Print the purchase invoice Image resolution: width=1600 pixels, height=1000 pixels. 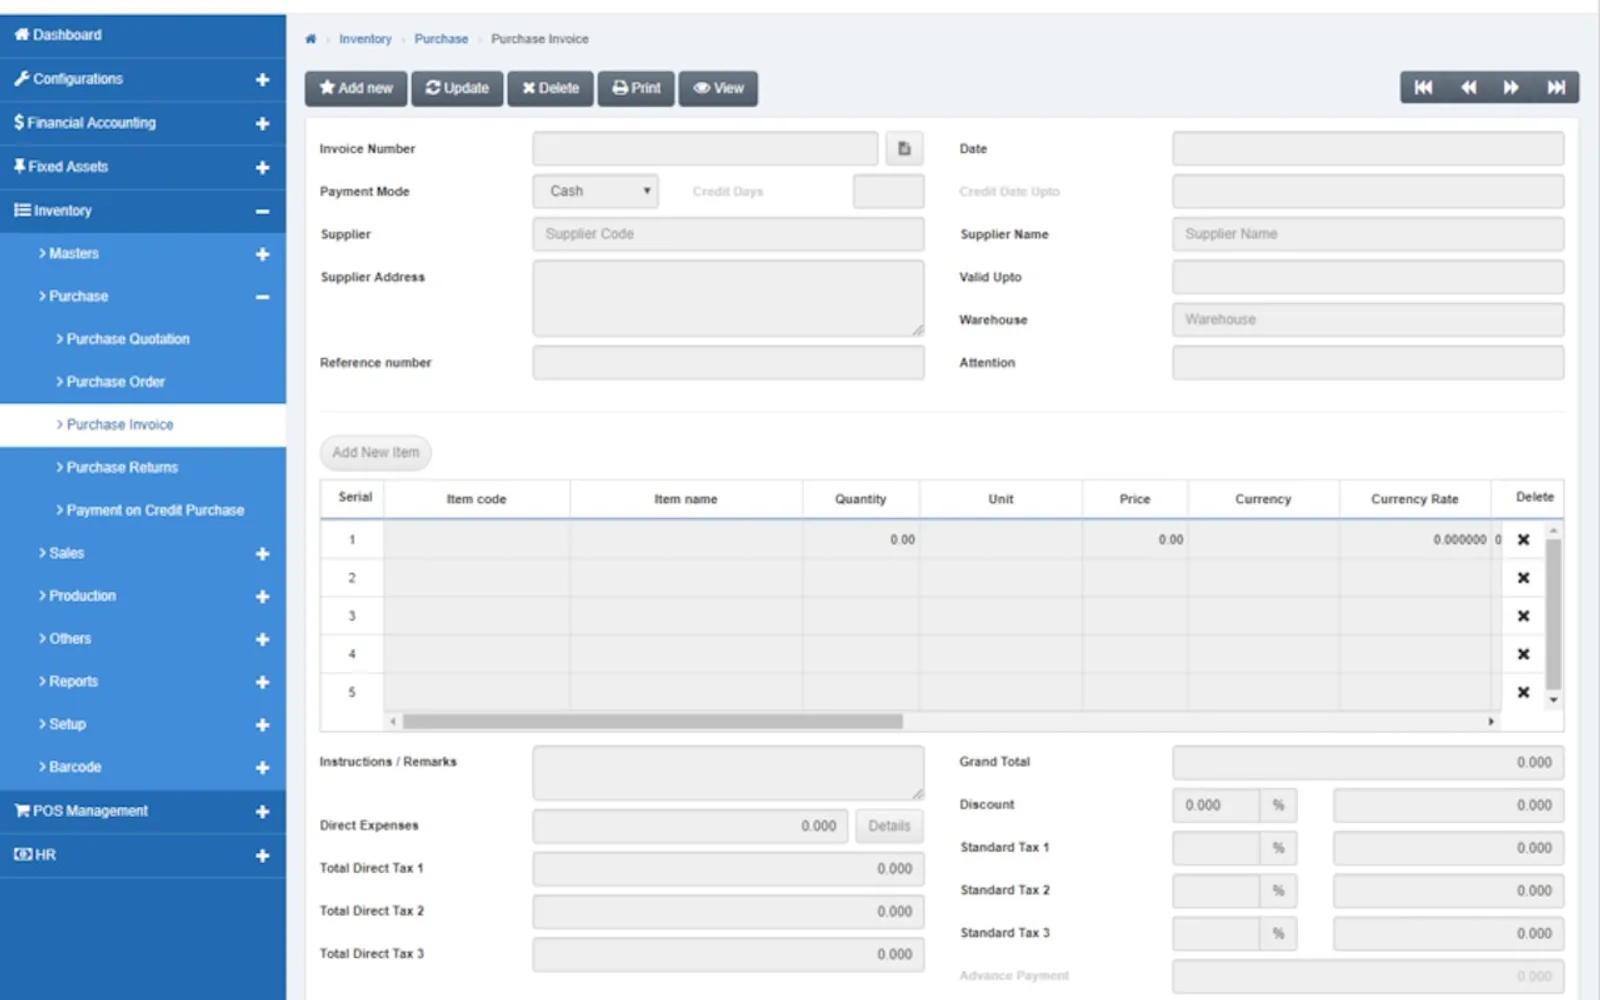(636, 88)
